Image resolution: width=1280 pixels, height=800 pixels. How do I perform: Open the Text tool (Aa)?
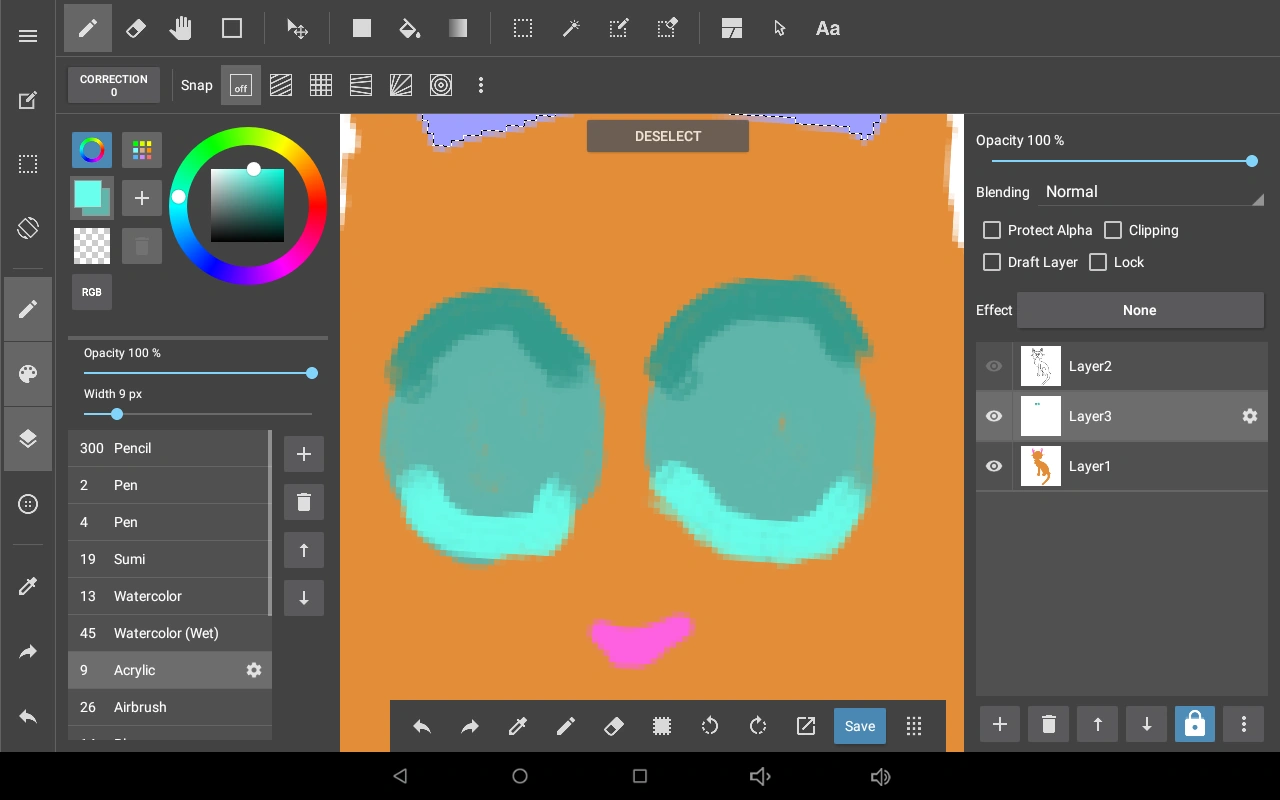coord(827,29)
